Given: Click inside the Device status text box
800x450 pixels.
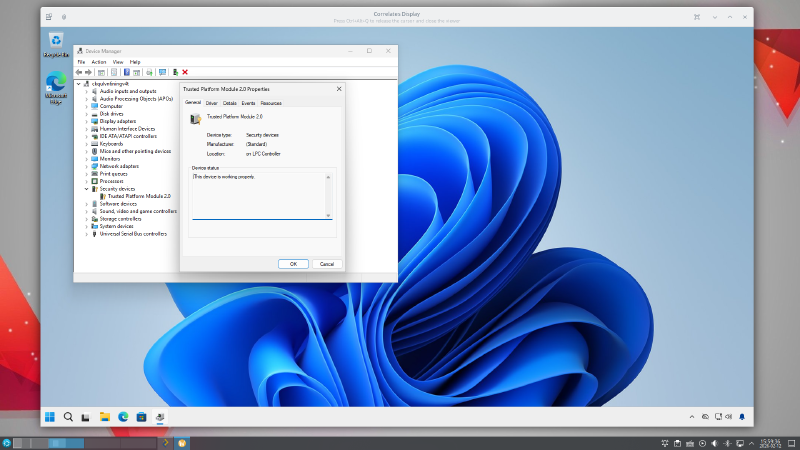Looking at the screenshot, I should pyautogui.click(x=259, y=196).
